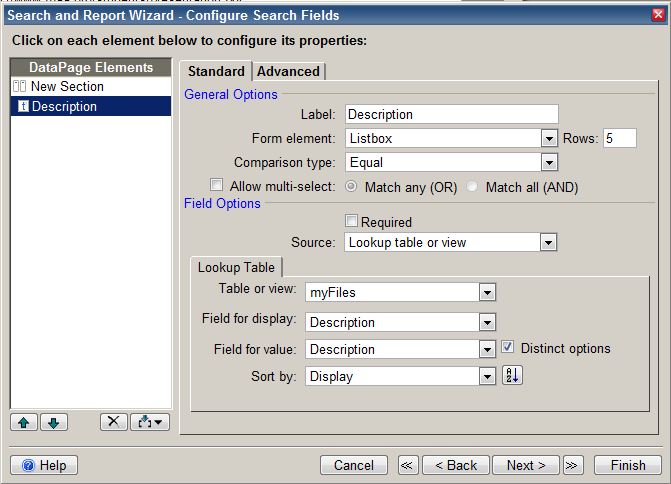Open the Sort by dropdown
This screenshot has width=671, height=484.
(487, 377)
